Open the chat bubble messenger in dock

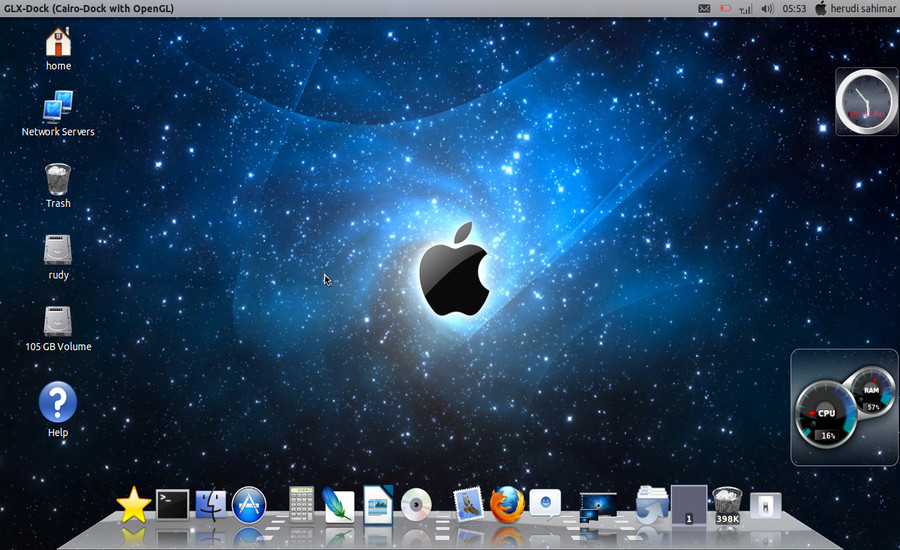click(545, 504)
